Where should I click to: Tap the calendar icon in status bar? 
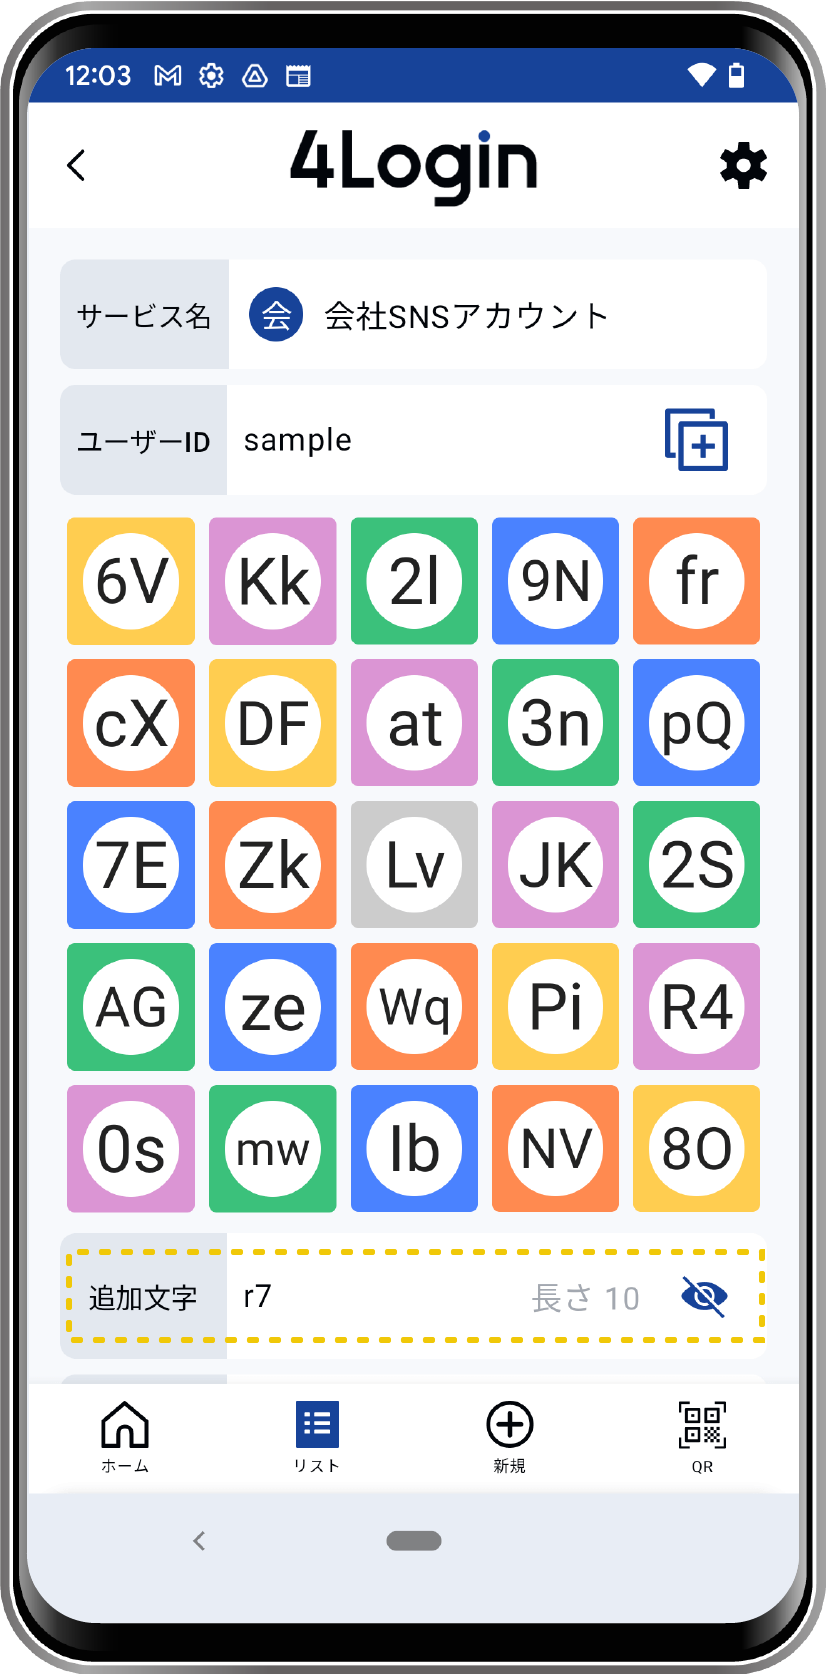coord(298,76)
